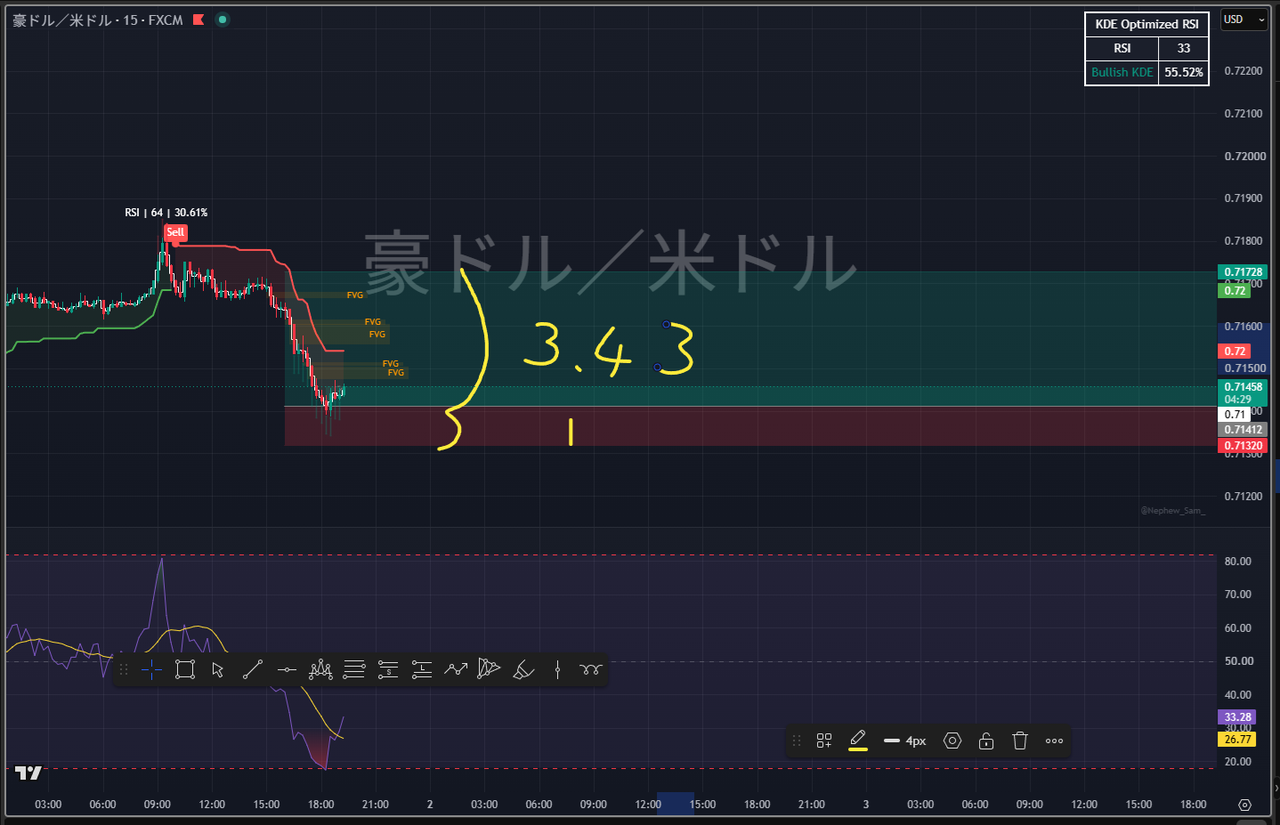Click the red Sell signal label
This screenshot has width=1280, height=825.
[x=175, y=232]
